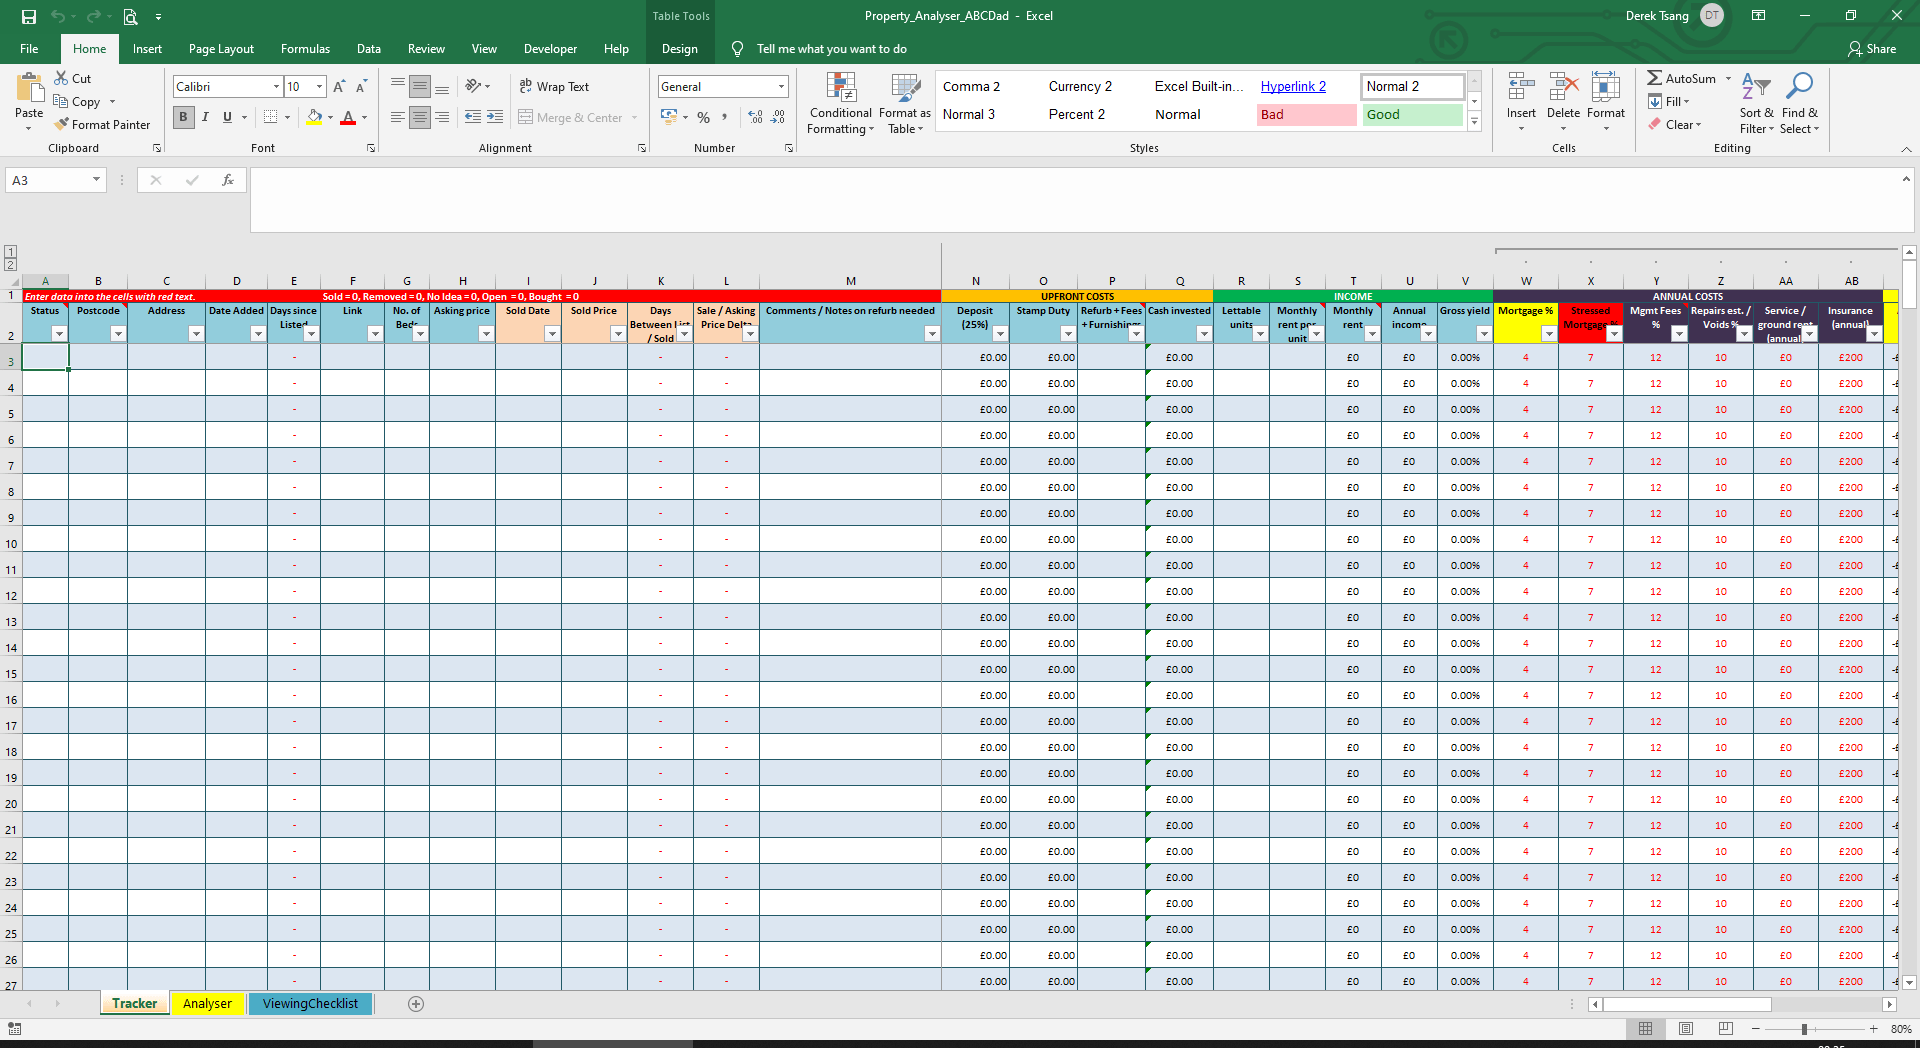Click the ViewingChecklist sheet tab
1920x1048 pixels.
point(310,1003)
